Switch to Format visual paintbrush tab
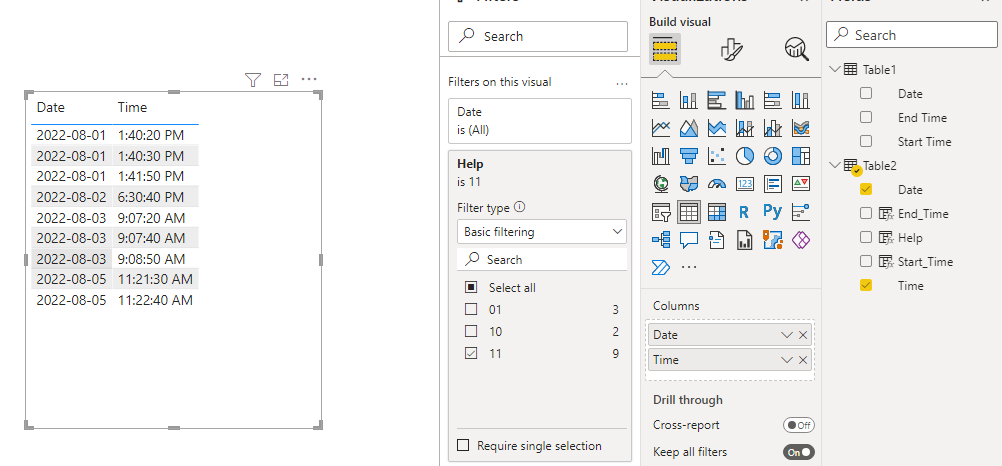This screenshot has height=466, width=1002. (730, 49)
